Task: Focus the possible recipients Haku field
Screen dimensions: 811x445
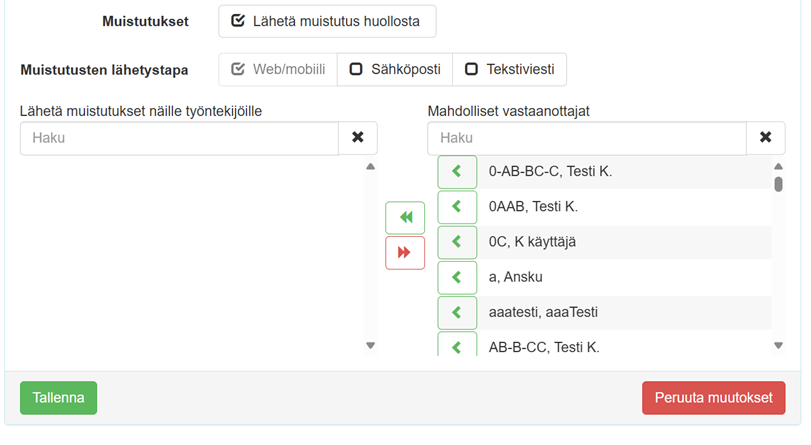Action: (586, 138)
